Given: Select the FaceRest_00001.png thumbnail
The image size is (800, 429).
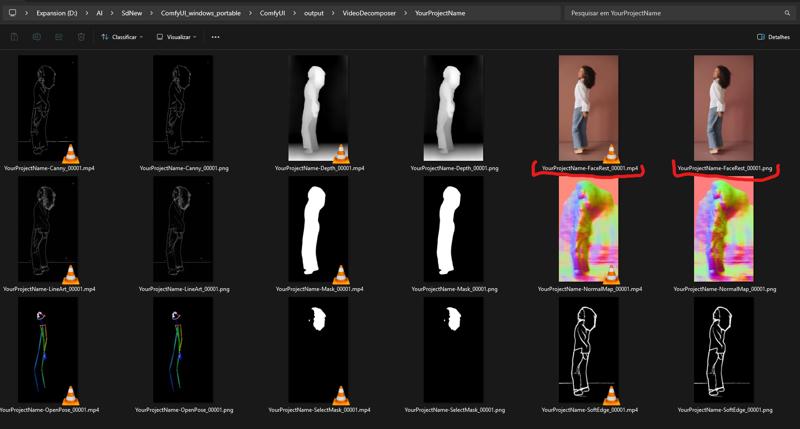Looking at the screenshot, I should click(x=724, y=108).
